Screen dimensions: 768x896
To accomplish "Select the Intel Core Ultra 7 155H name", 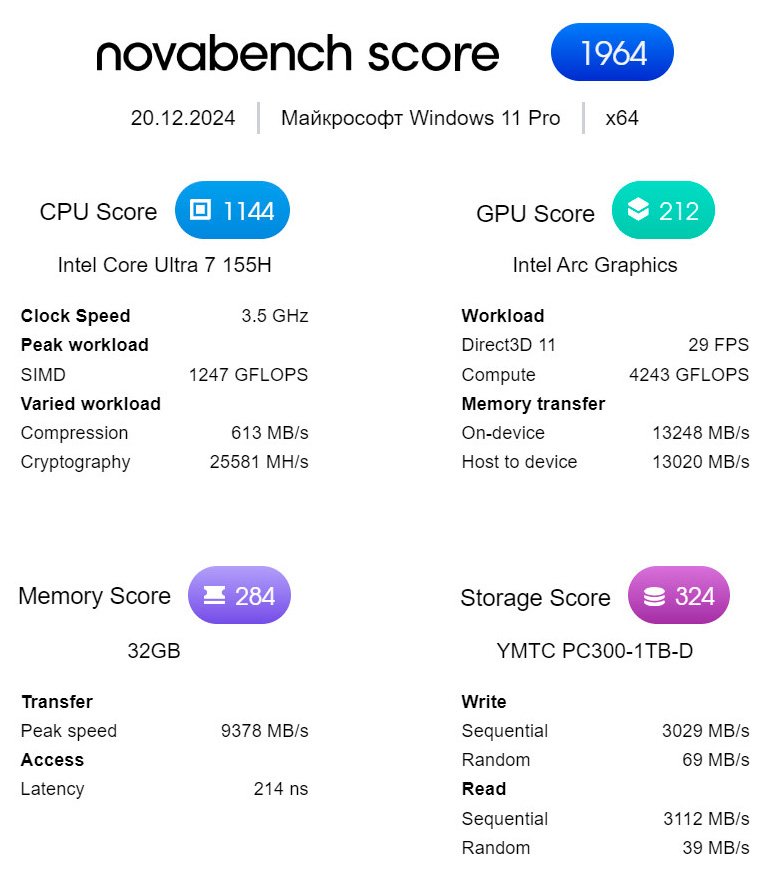I will click(165, 265).
